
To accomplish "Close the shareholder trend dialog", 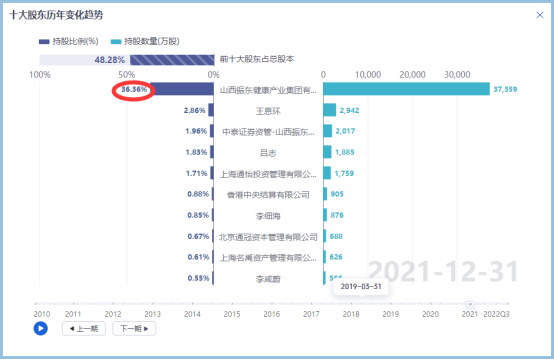I will tap(540, 15).
